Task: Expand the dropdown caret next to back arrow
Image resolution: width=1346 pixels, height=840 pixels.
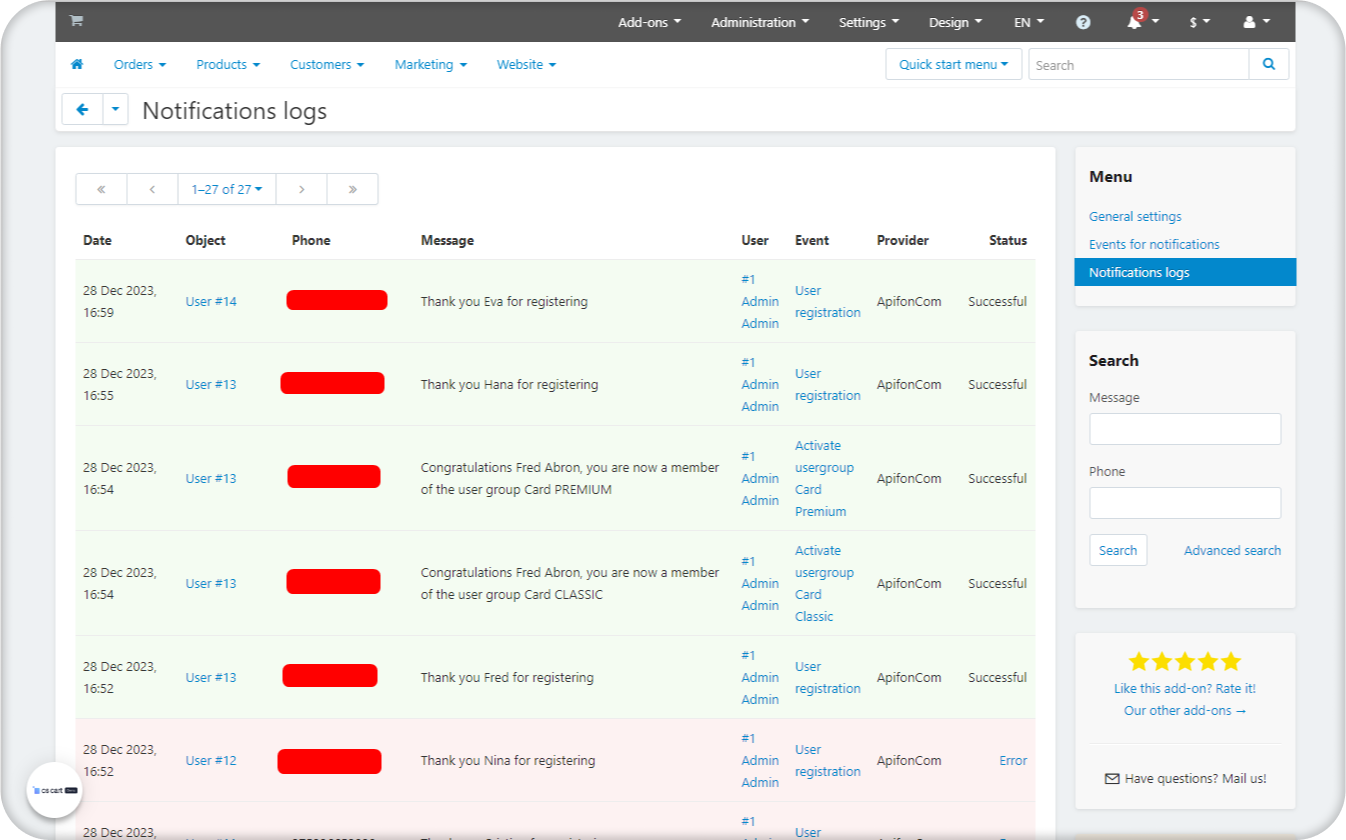Action: point(116,110)
